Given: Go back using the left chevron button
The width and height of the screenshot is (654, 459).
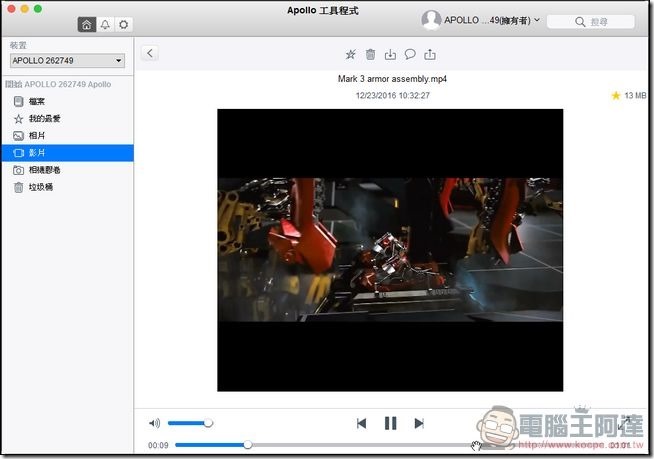Looking at the screenshot, I should tap(150, 54).
